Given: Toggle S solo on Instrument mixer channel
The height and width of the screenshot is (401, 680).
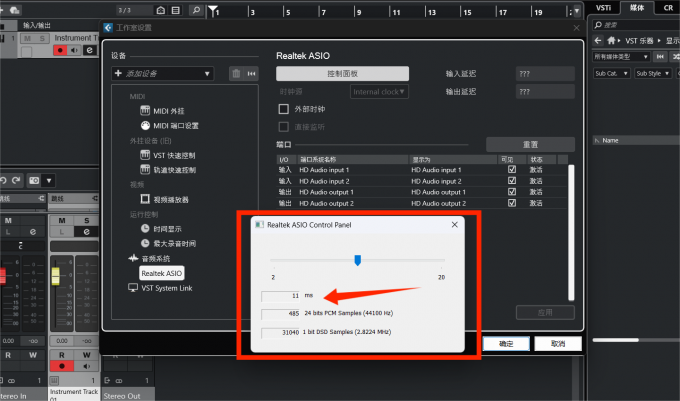Looking at the screenshot, I should (x=87, y=220).
